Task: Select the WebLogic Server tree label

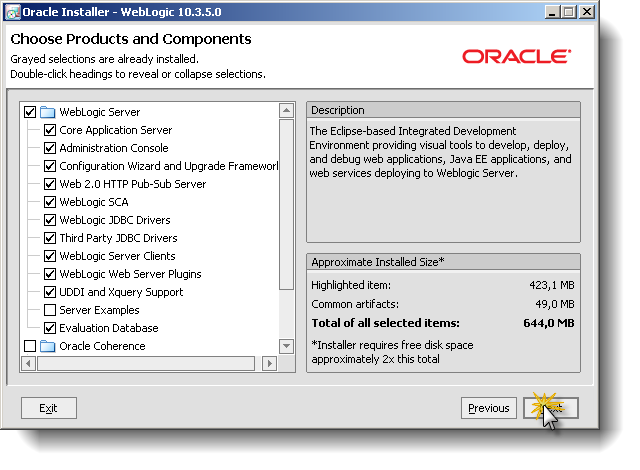Action: (x=100, y=112)
